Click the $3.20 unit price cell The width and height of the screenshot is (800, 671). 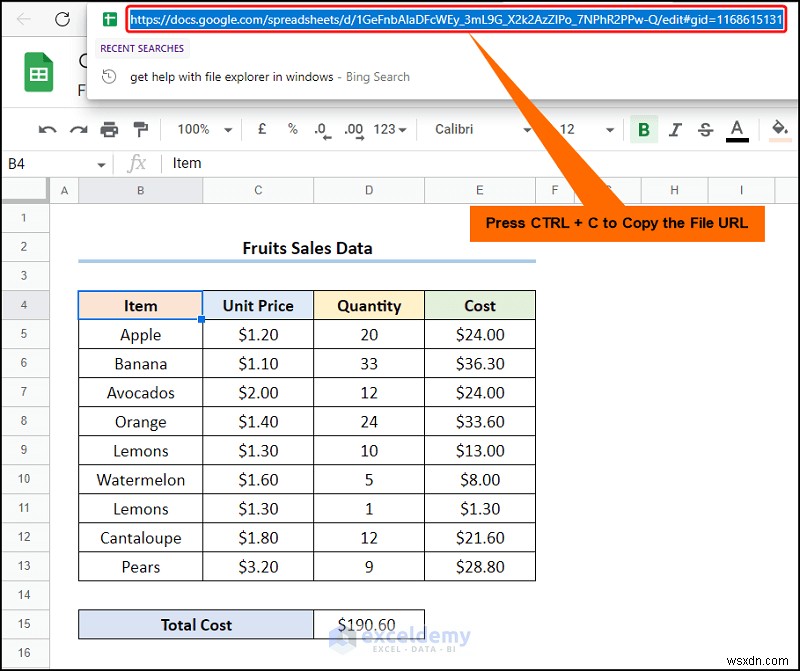(x=258, y=567)
